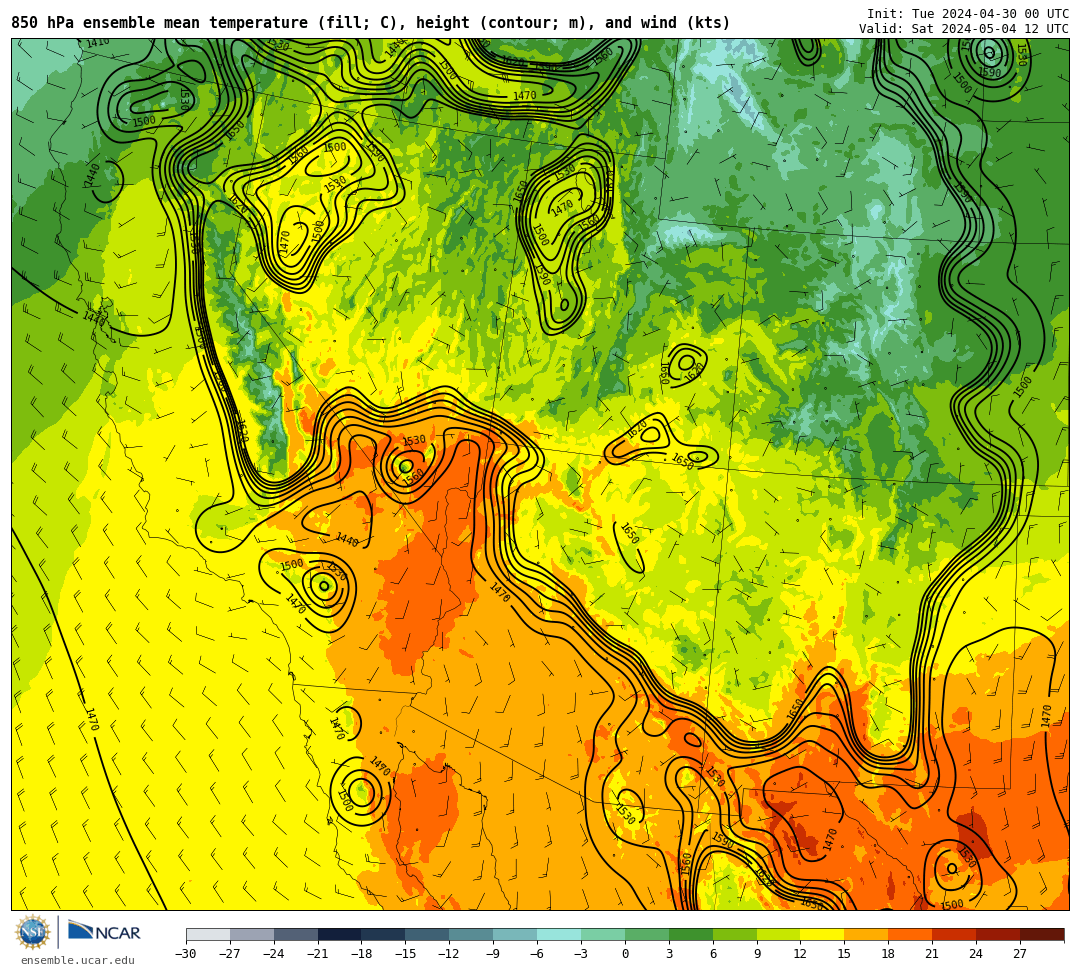This screenshot has height=973, width=1080.
Task: Pick the maroon colorbar swatch above 27
Action: 1042,934
